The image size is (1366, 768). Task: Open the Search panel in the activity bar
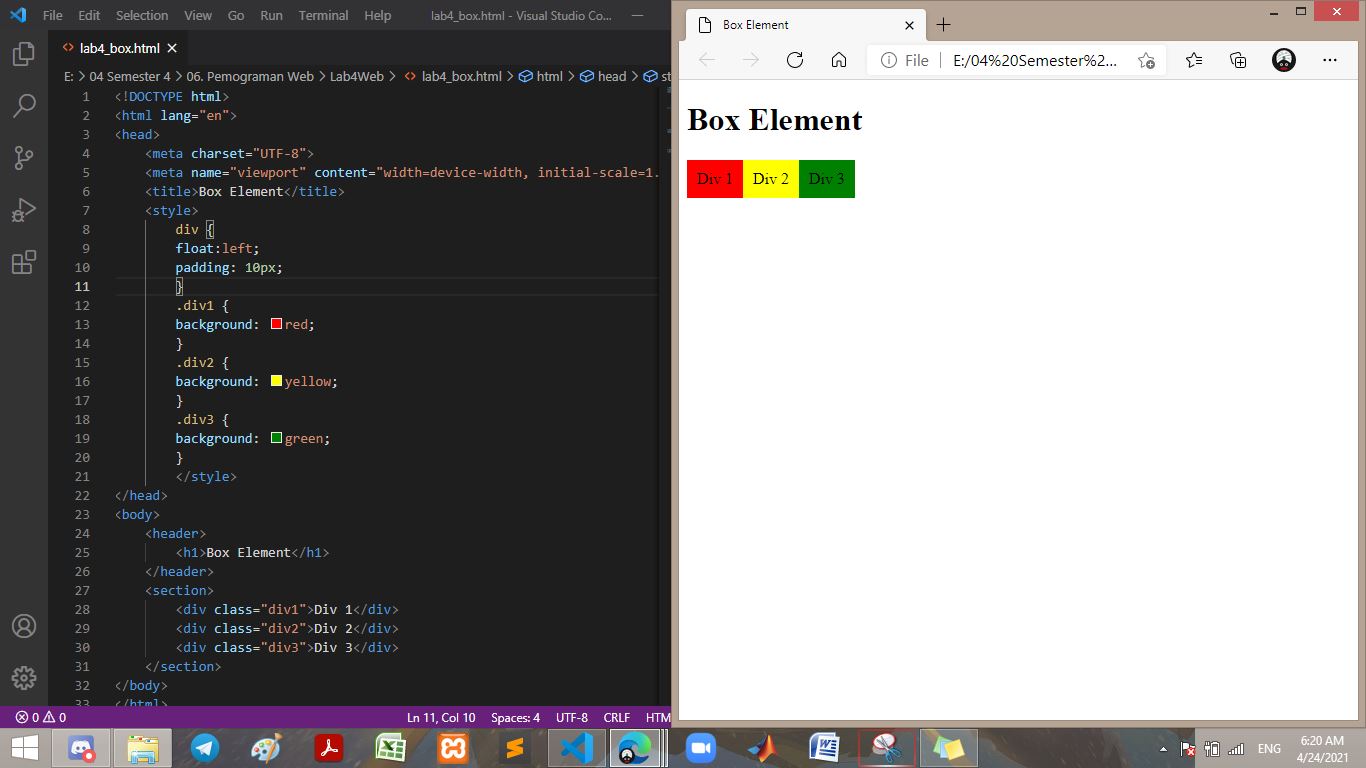click(24, 105)
